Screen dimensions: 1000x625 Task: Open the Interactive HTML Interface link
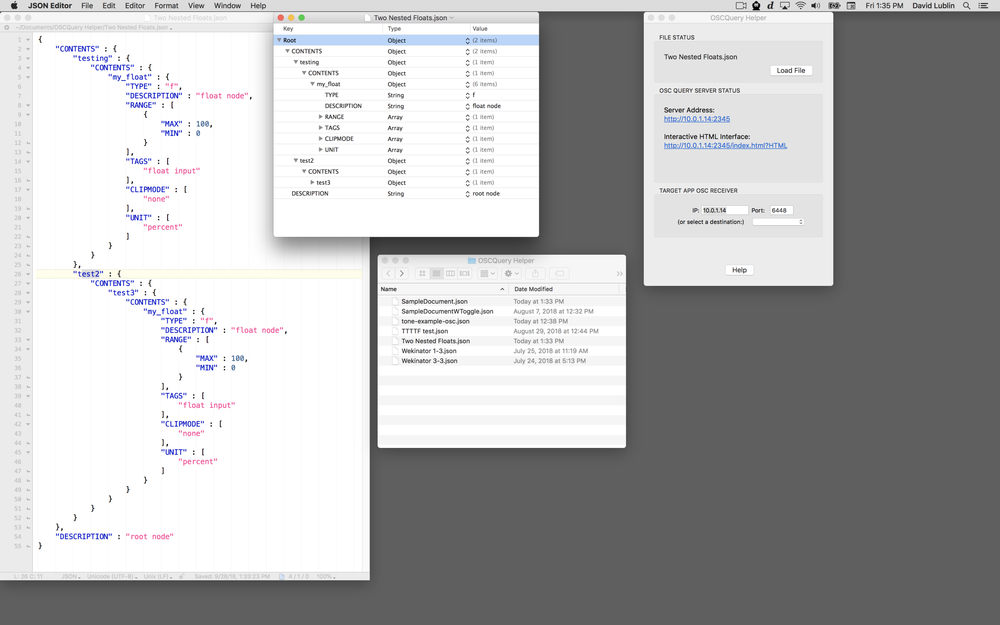coord(725,145)
